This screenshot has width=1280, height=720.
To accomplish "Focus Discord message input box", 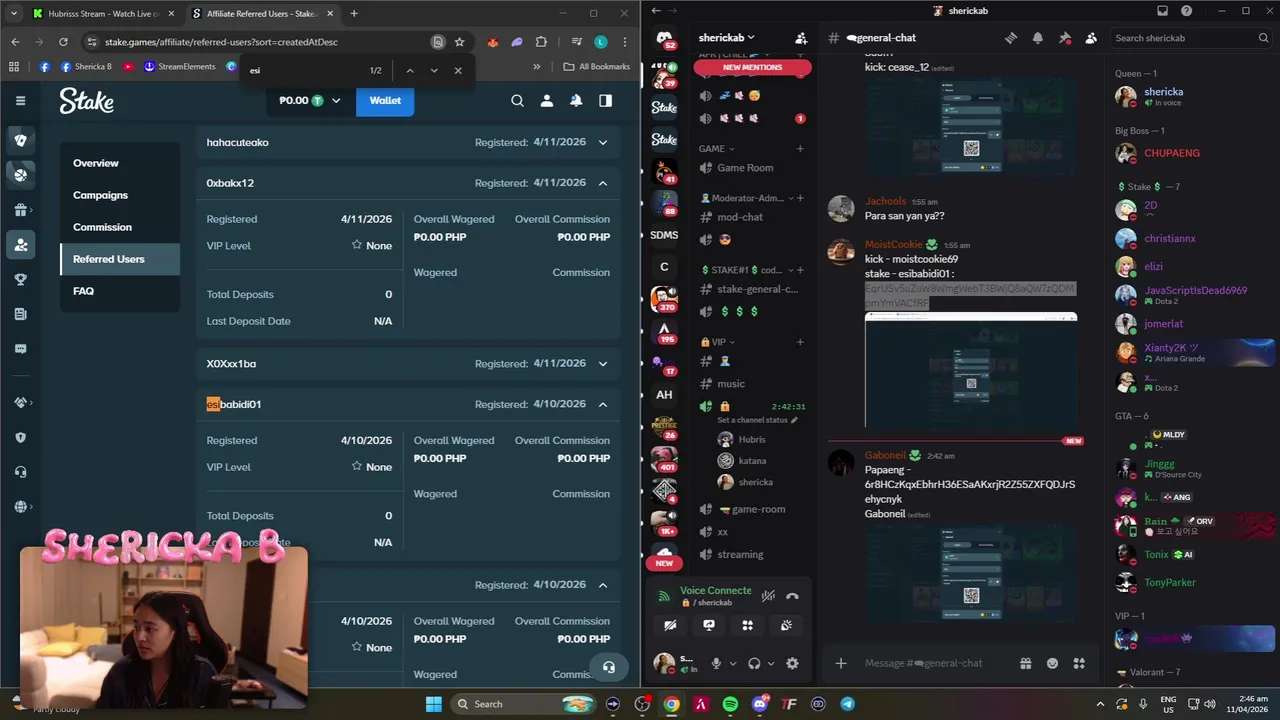I will coord(935,663).
